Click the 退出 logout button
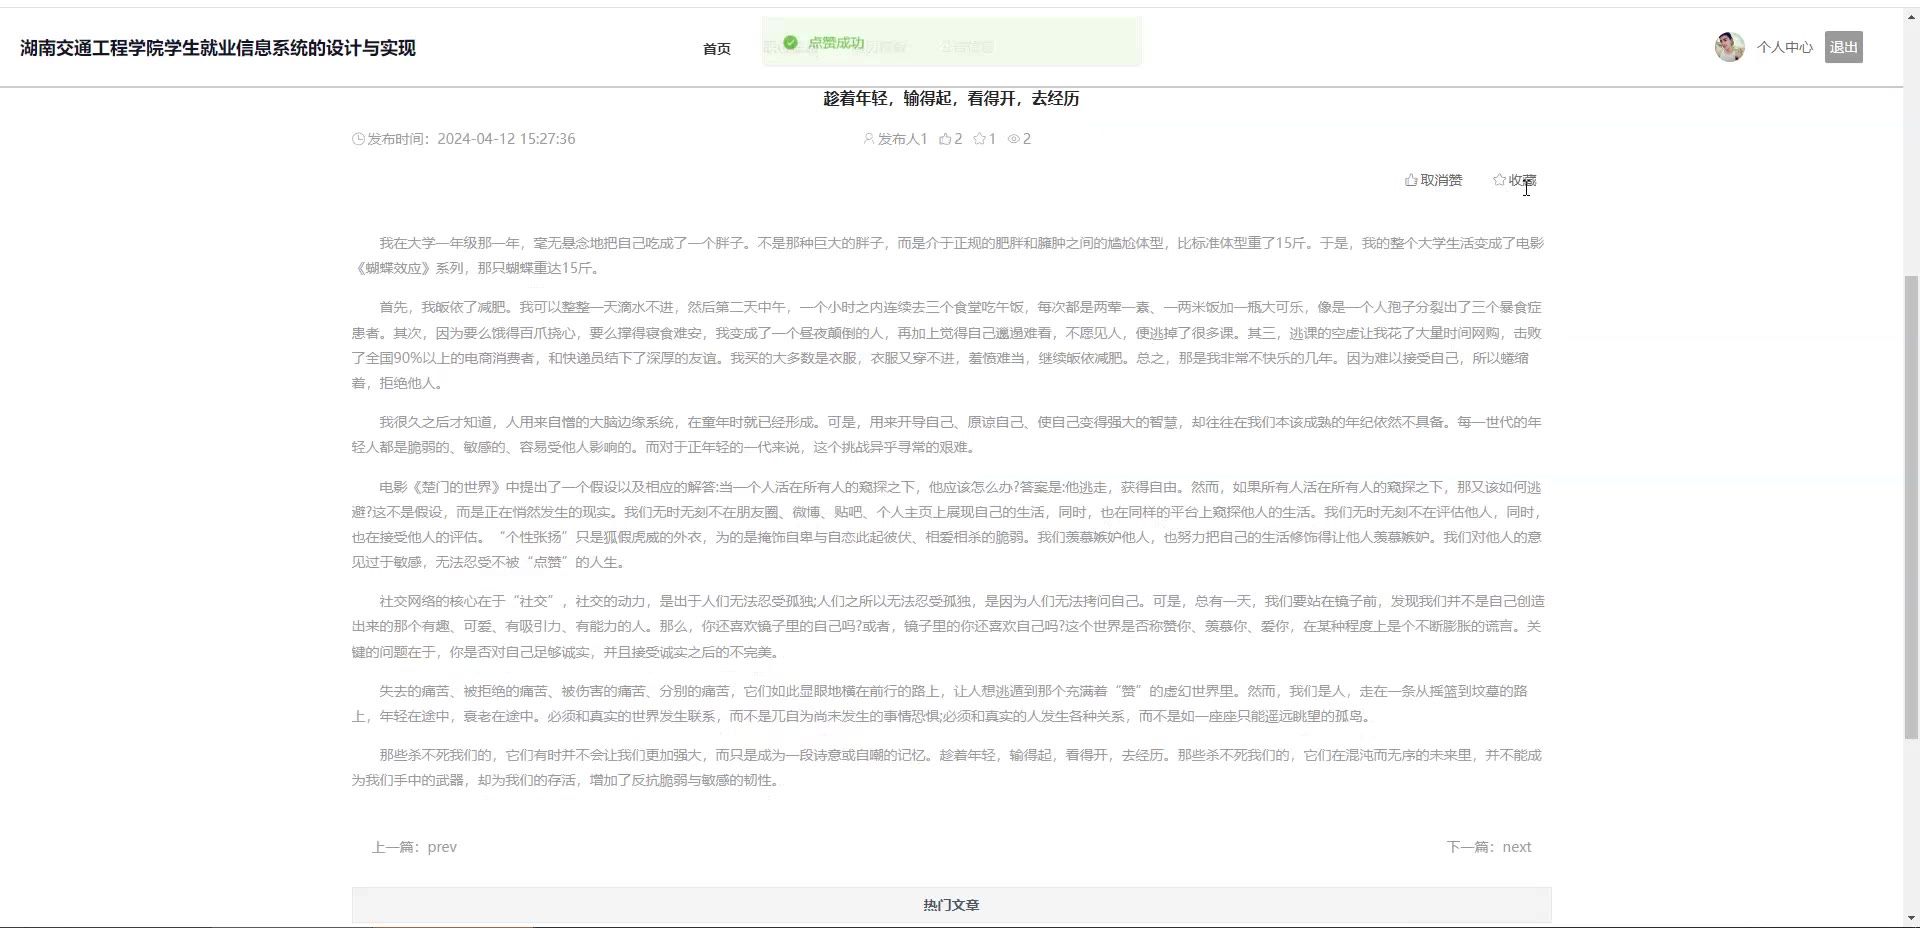This screenshot has height=928, width=1920. pos(1843,47)
